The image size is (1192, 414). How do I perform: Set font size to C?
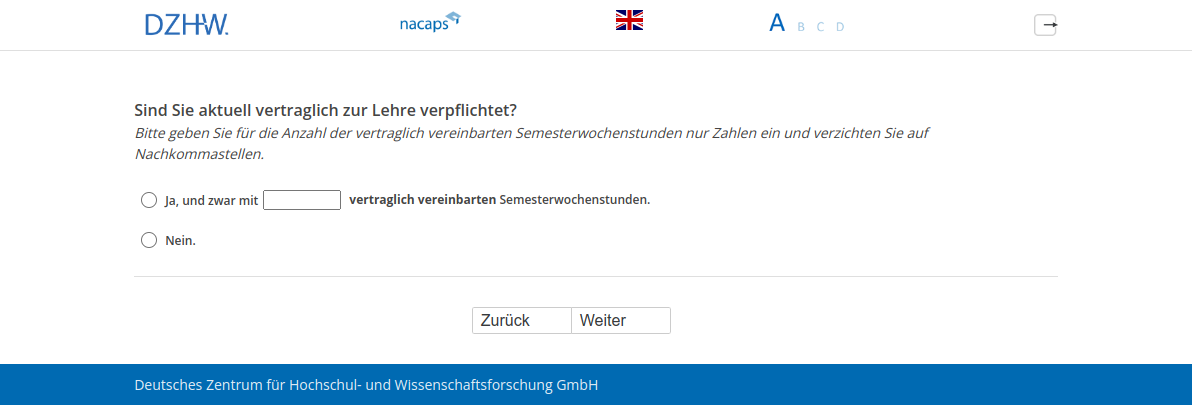820,27
